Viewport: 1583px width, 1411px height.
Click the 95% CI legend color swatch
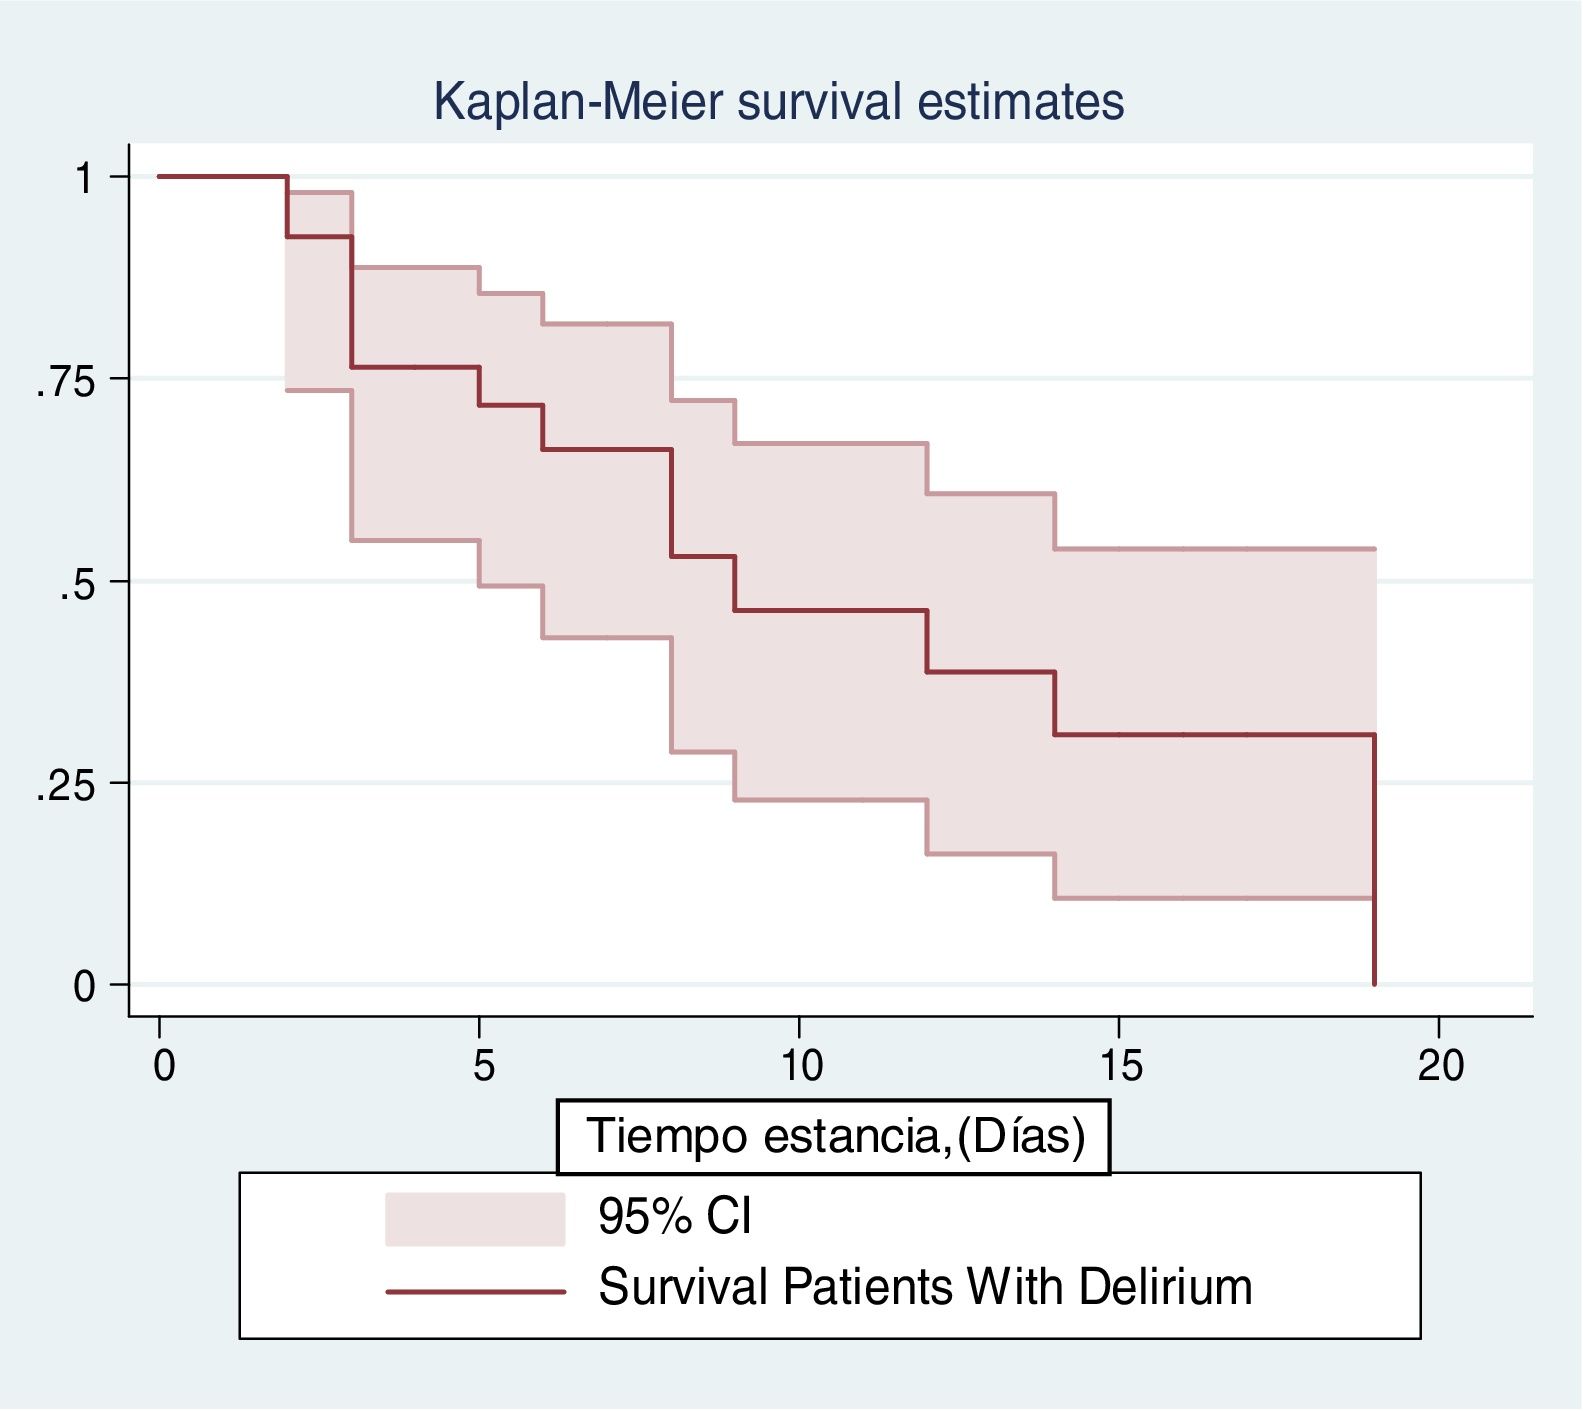(x=475, y=1219)
